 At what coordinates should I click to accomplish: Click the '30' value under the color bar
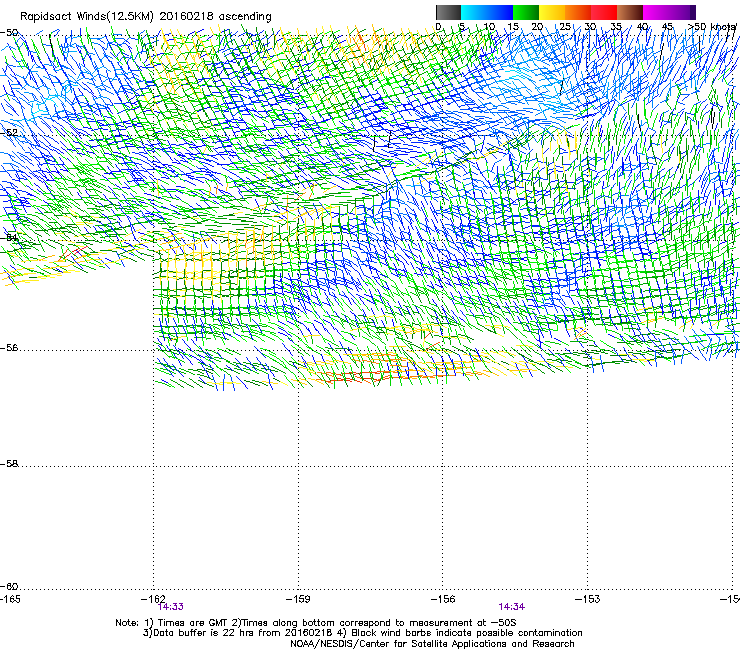click(x=590, y=27)
